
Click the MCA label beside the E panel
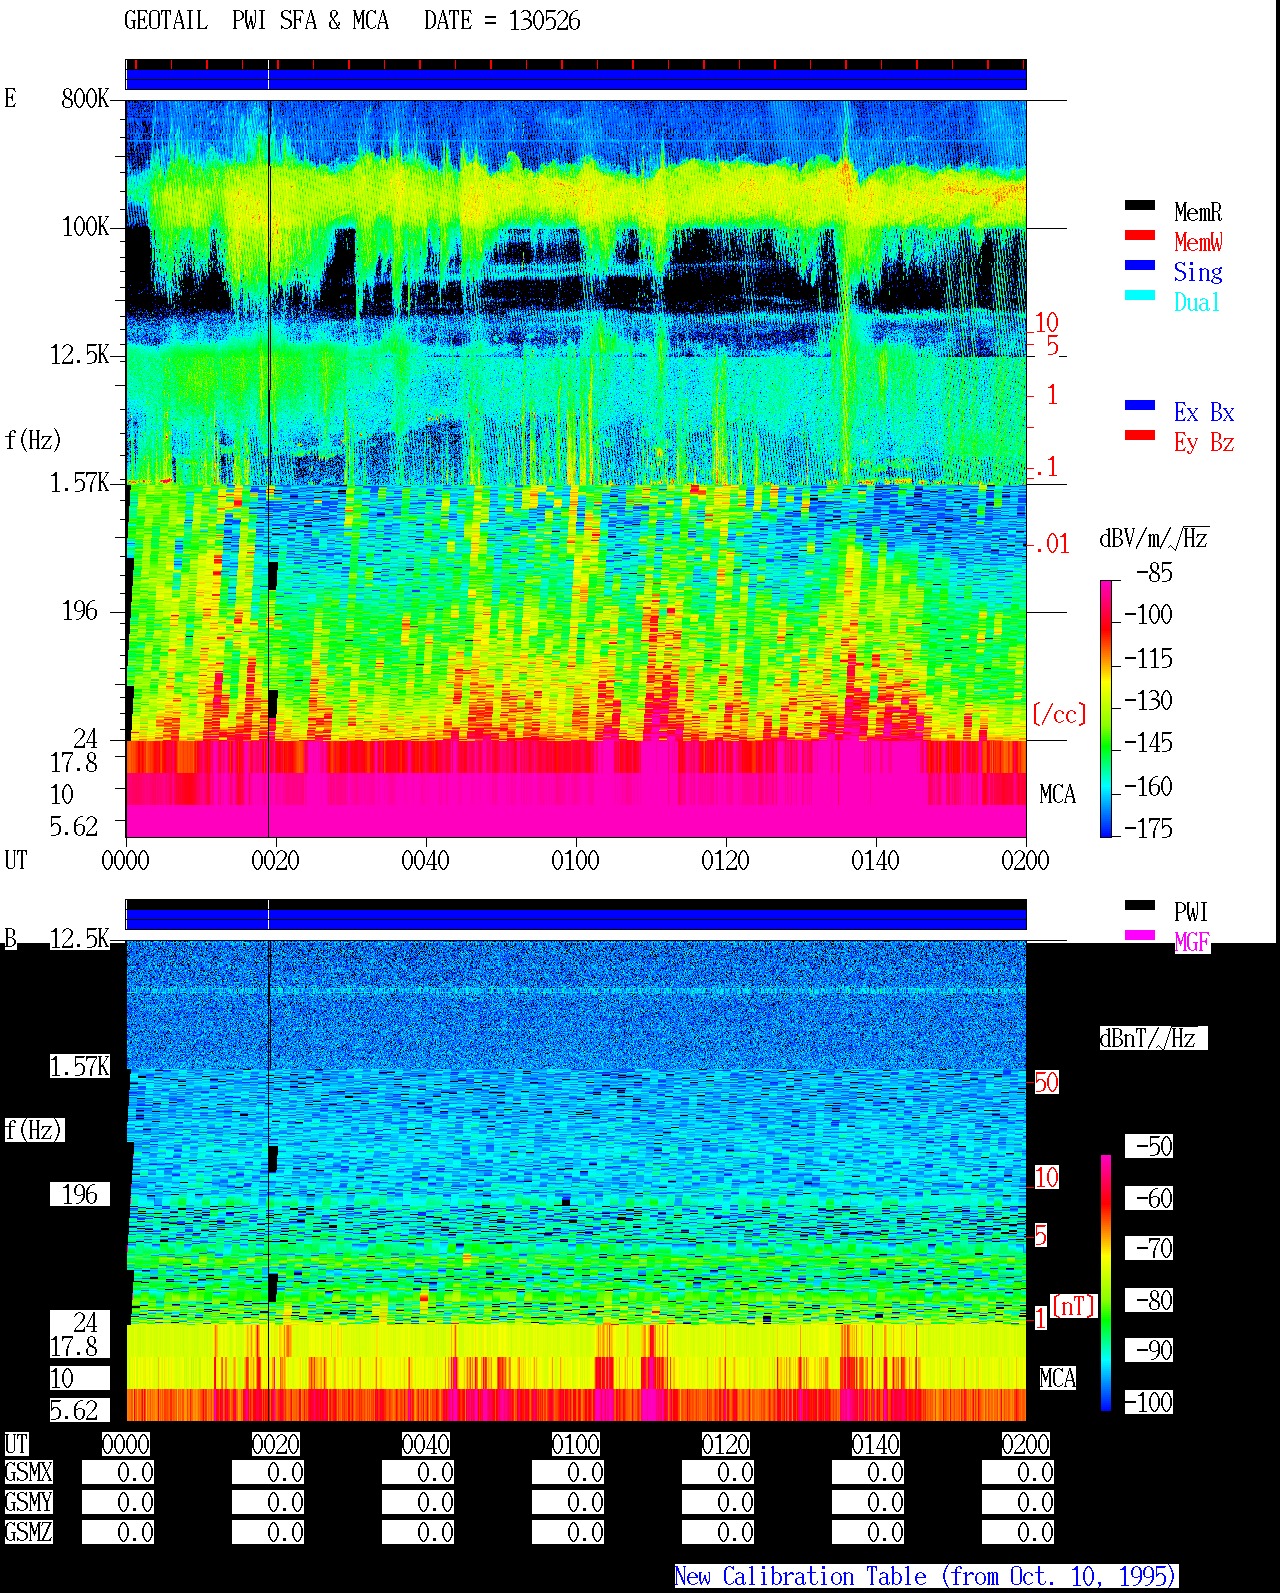pos(1058,795)
